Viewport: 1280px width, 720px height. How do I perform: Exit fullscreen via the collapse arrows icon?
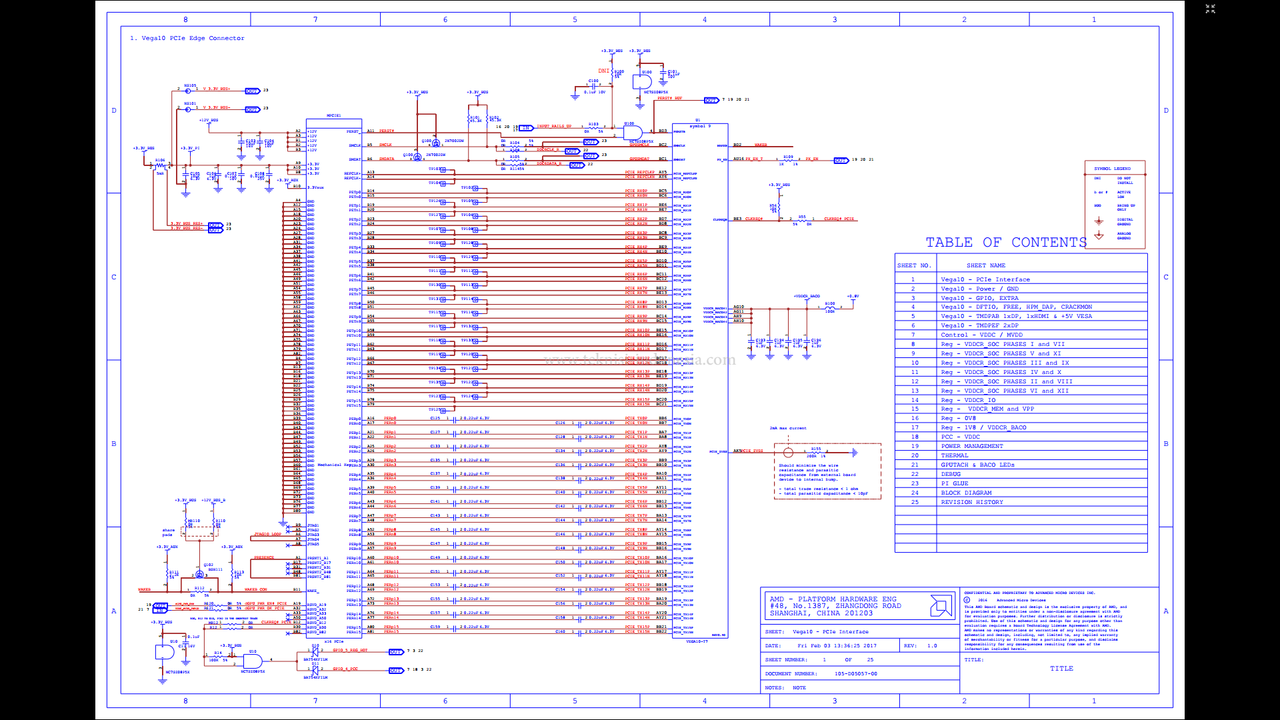point(1210,8)
